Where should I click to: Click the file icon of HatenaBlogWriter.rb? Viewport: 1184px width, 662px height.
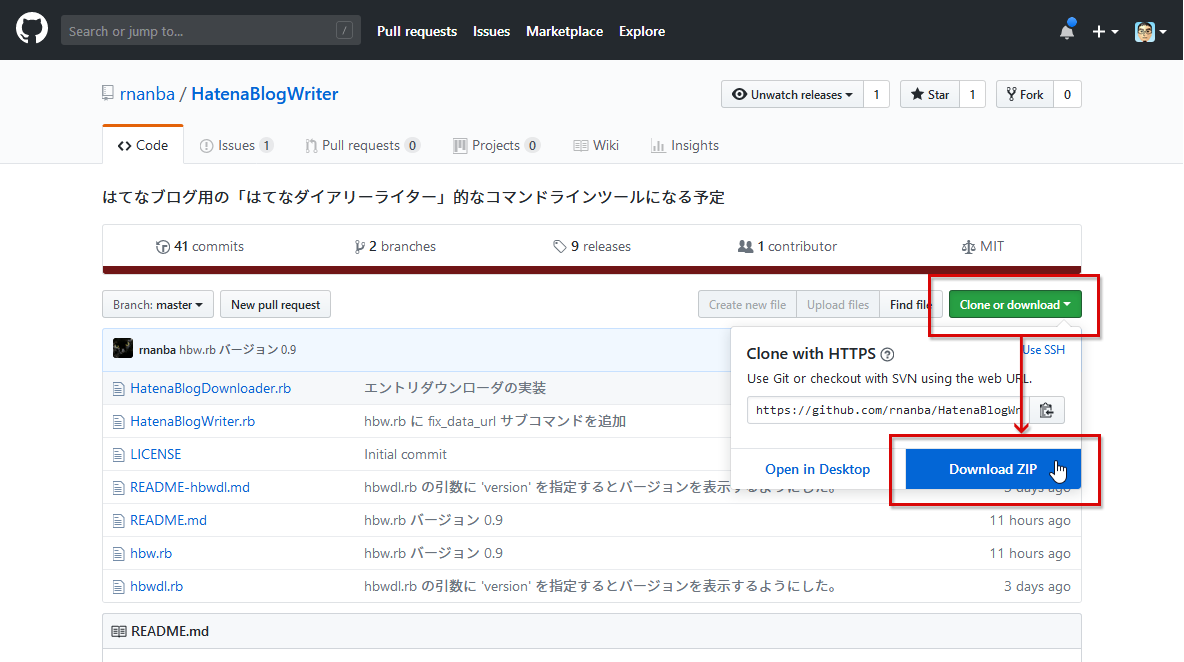(119, 422)
